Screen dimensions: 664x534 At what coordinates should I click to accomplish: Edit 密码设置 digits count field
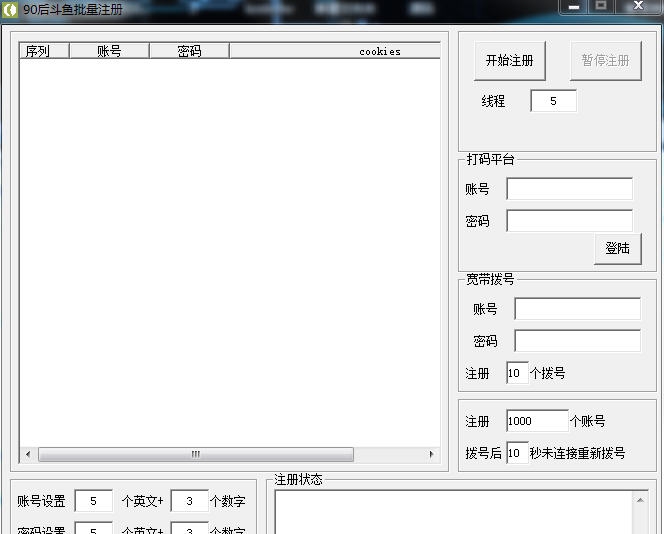pos(189,528)
